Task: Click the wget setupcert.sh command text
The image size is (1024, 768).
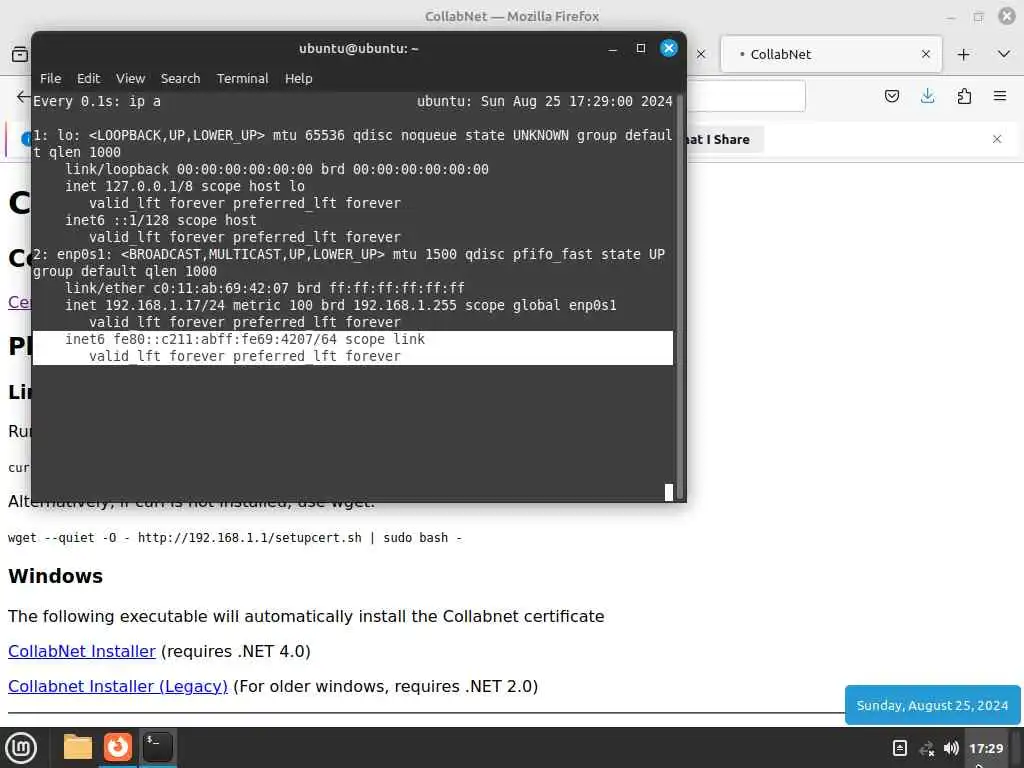Action: click(234, 537)
